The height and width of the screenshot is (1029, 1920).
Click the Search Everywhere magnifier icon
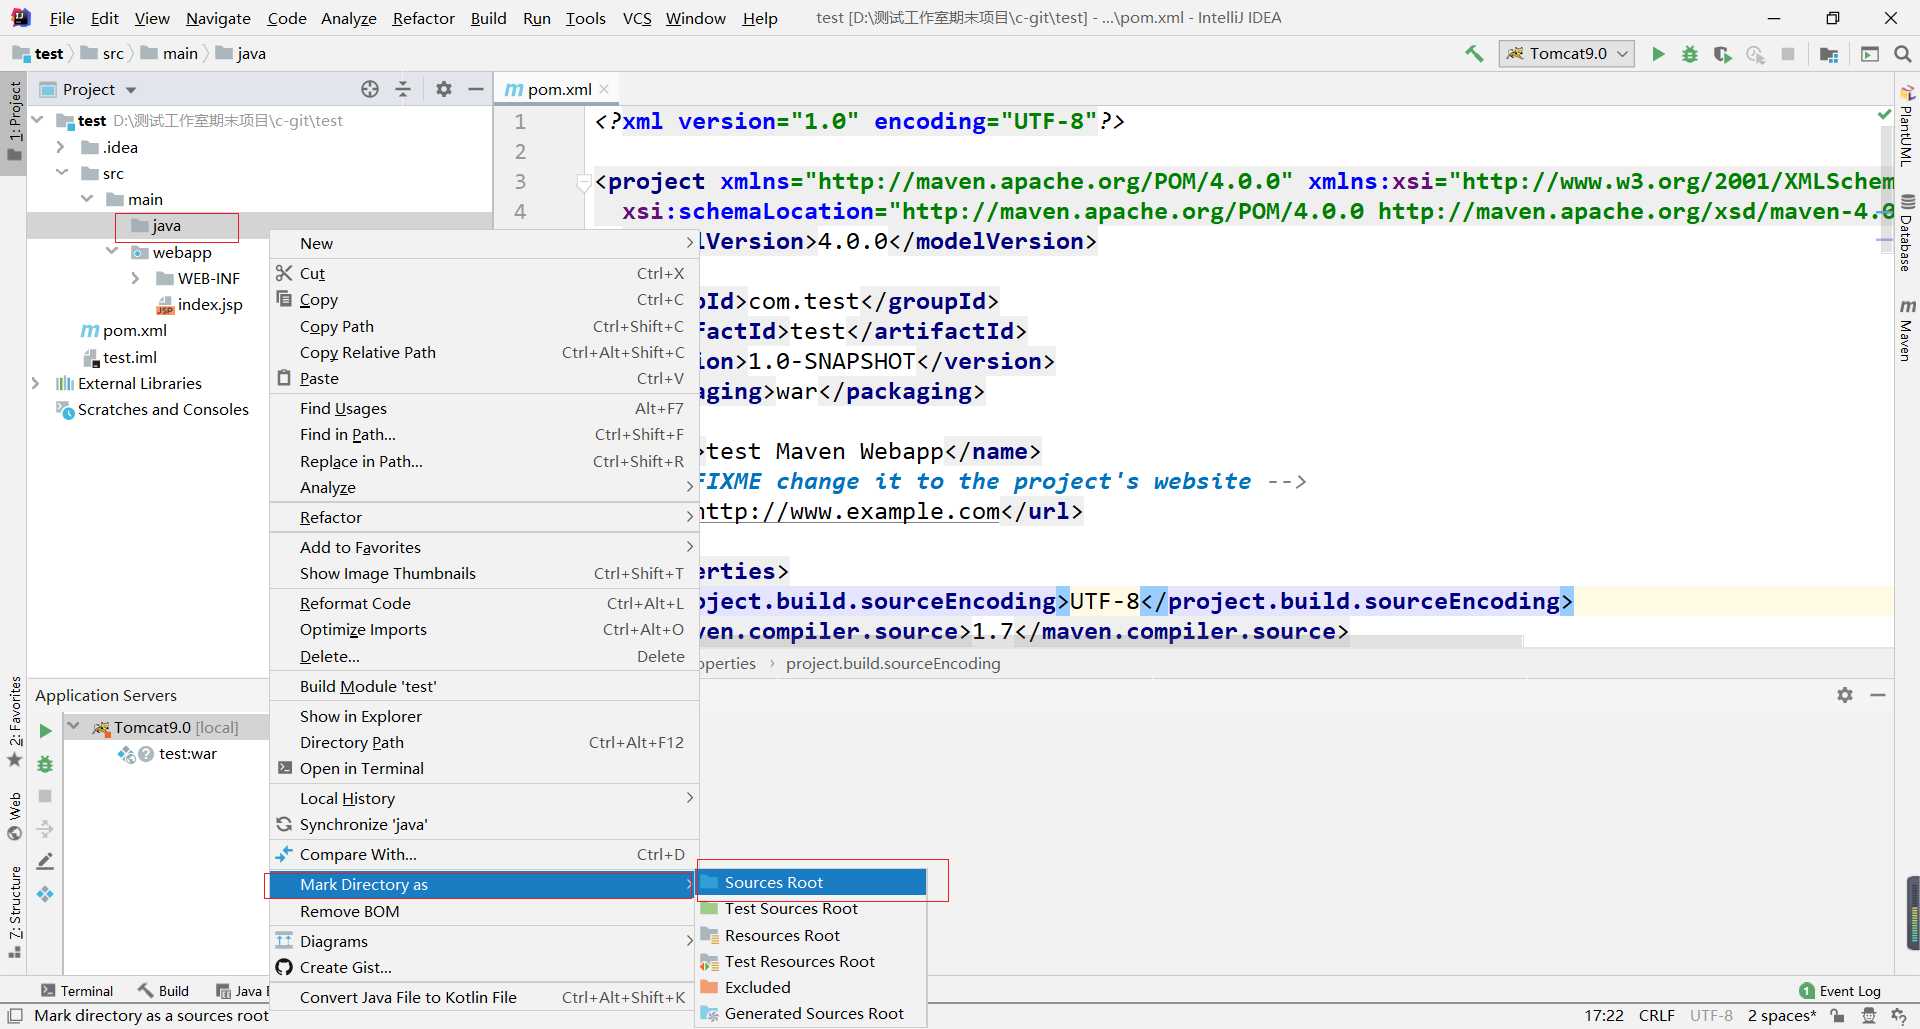pyautogui.click(x=1903, y=54)
